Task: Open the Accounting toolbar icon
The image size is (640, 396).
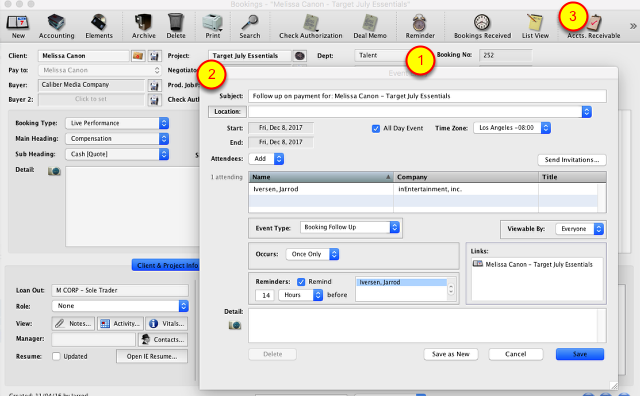Action: tap(56, 22)
